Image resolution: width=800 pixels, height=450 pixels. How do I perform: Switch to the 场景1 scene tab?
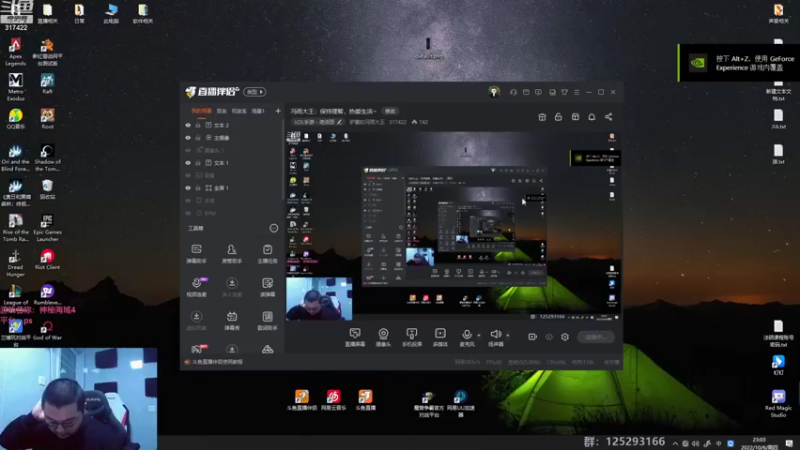258,111
